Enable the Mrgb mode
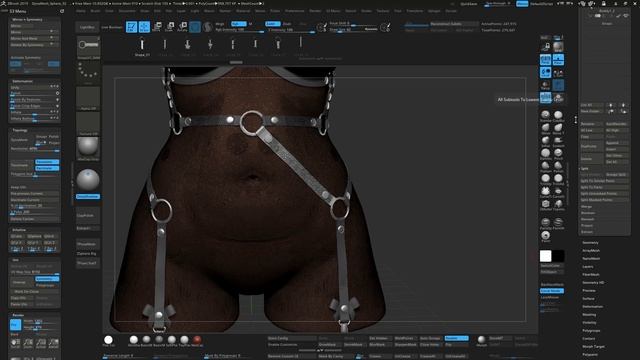Image resolution: width=640 pixels, height=360 pixels. tap(220, 24)
